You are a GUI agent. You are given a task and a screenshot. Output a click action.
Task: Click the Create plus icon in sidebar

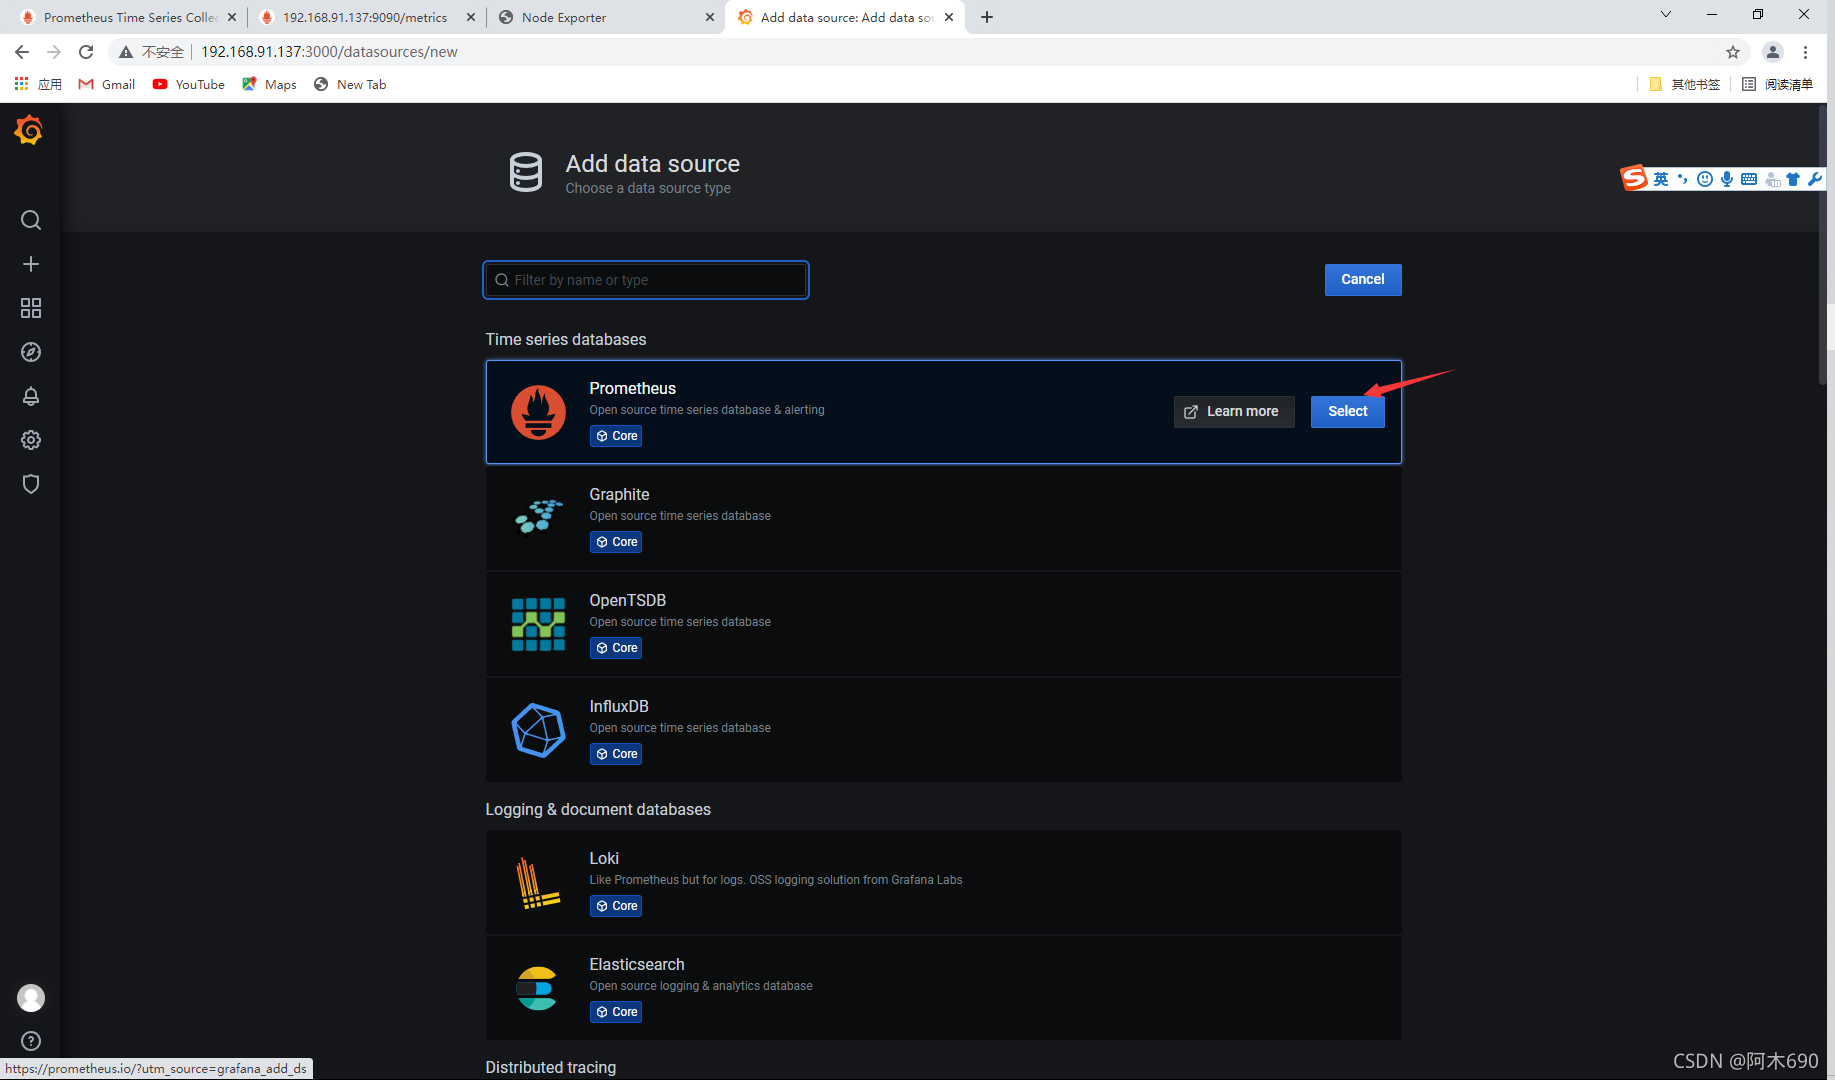coord(31,264)
